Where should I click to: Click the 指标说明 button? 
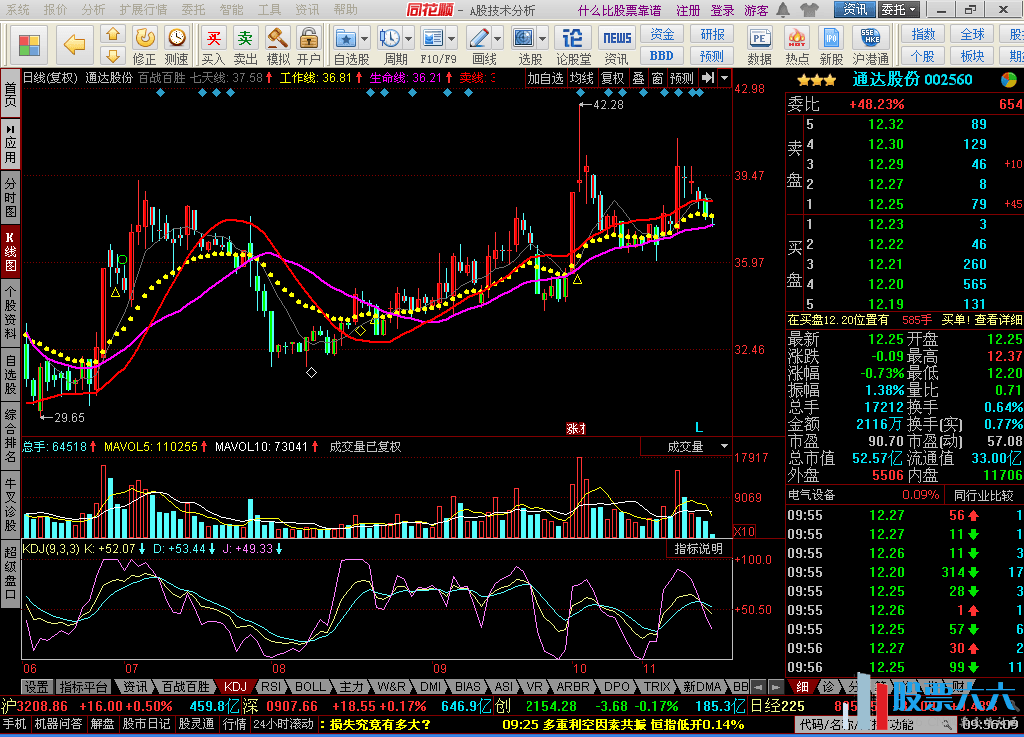click(699, 549)
